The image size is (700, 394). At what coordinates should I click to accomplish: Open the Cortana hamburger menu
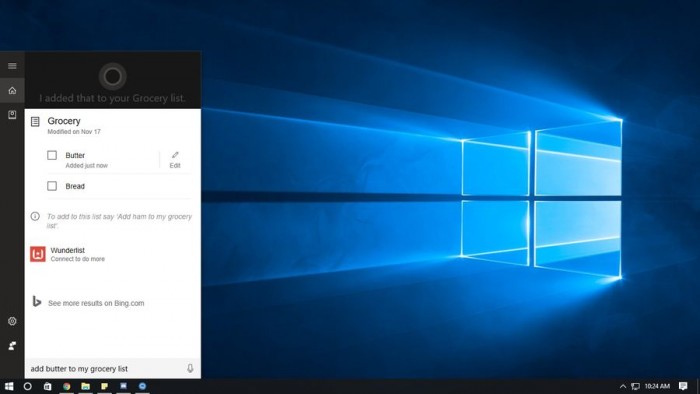(x=12, y=66)
